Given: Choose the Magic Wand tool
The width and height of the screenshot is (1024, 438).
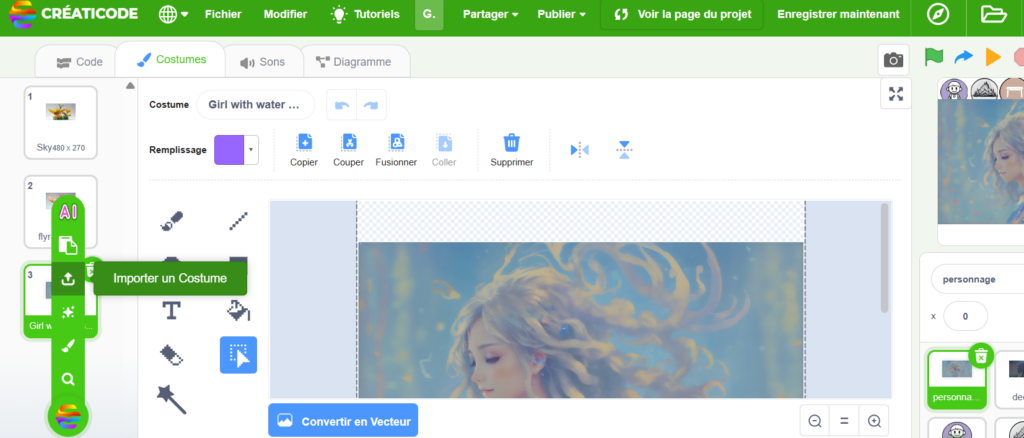Looking at the screenshot, I should pyautogui.click(x=172, y=399).
